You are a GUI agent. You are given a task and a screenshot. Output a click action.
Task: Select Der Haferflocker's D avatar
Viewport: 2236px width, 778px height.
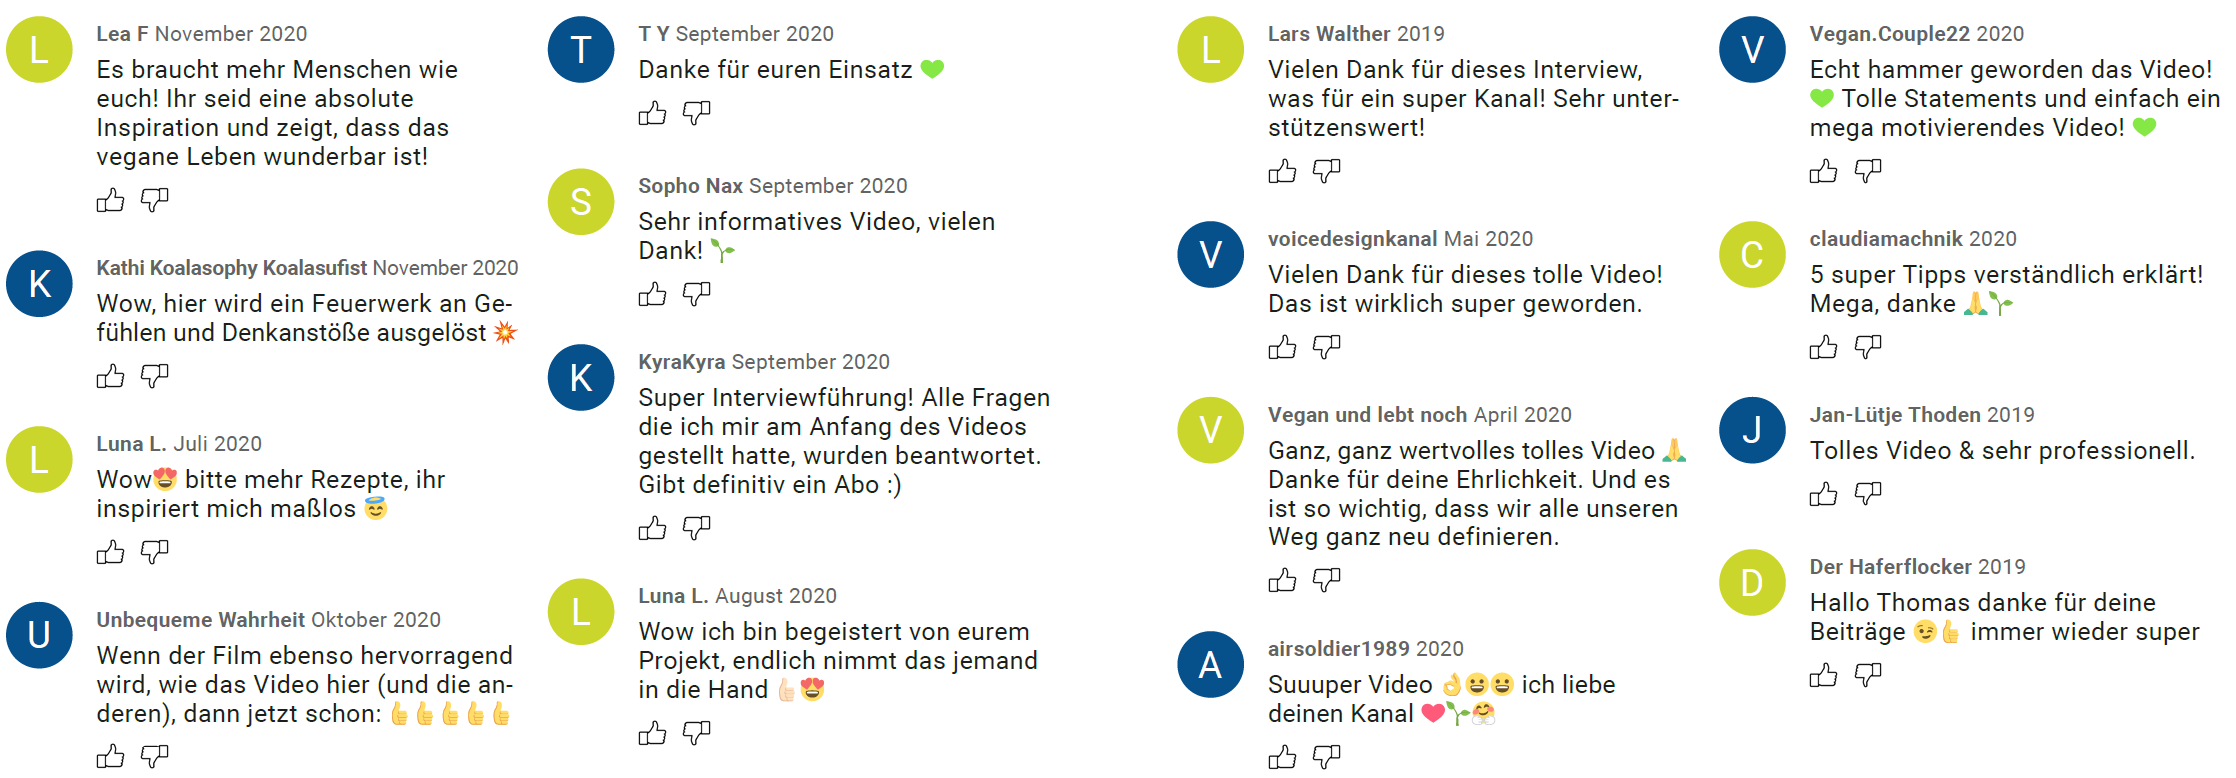pos(1752,583)
